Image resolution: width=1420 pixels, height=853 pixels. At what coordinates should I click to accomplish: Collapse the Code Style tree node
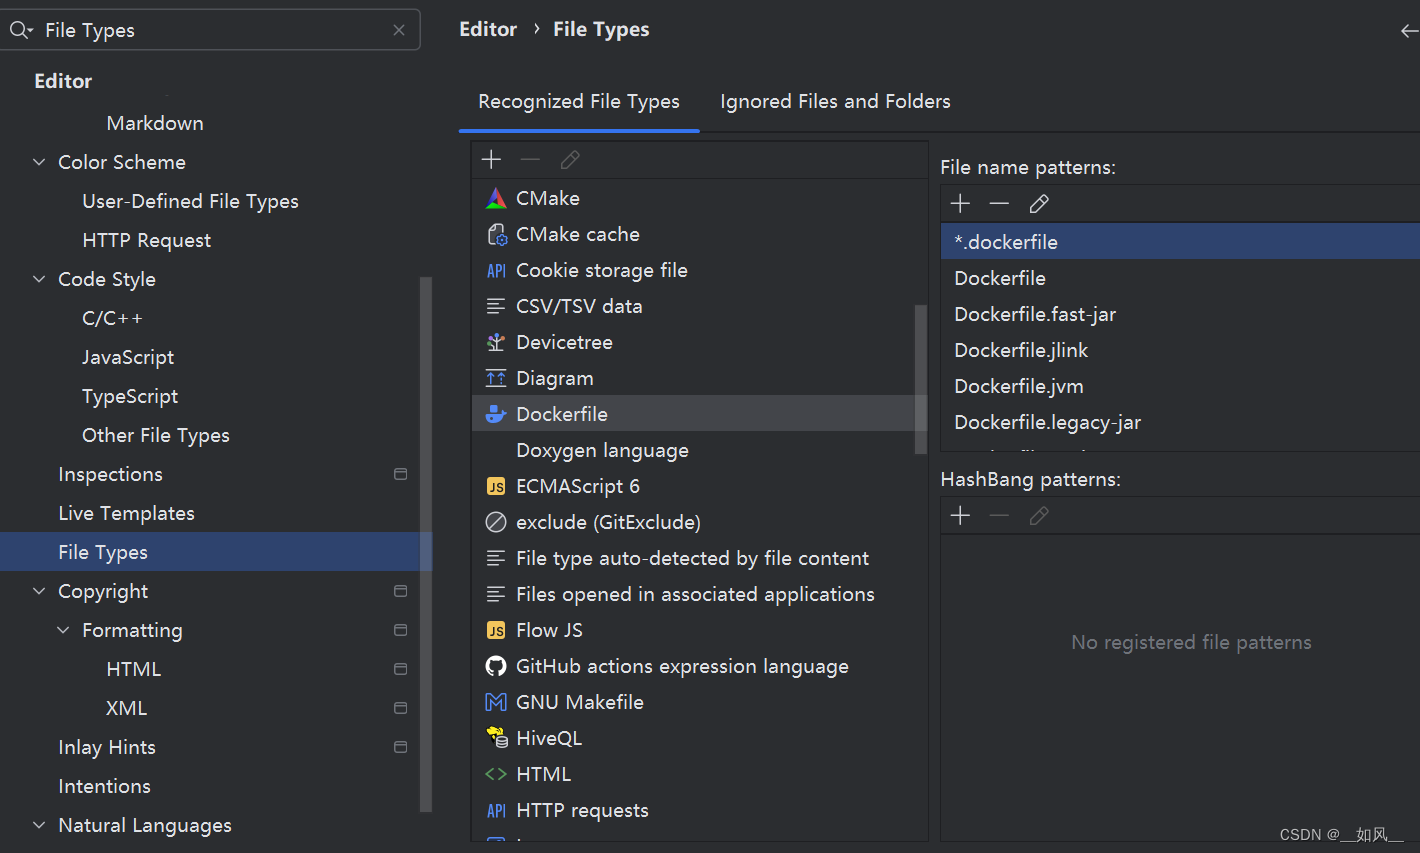pyautogui.click(x=39, y=279)
